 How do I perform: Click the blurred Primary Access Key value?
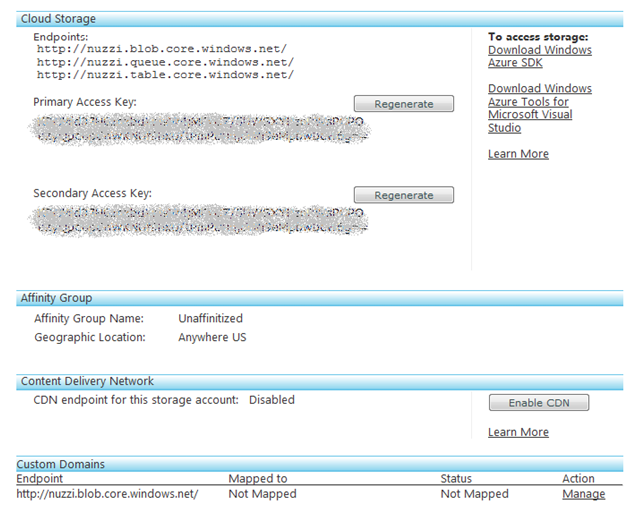[199, 129]
